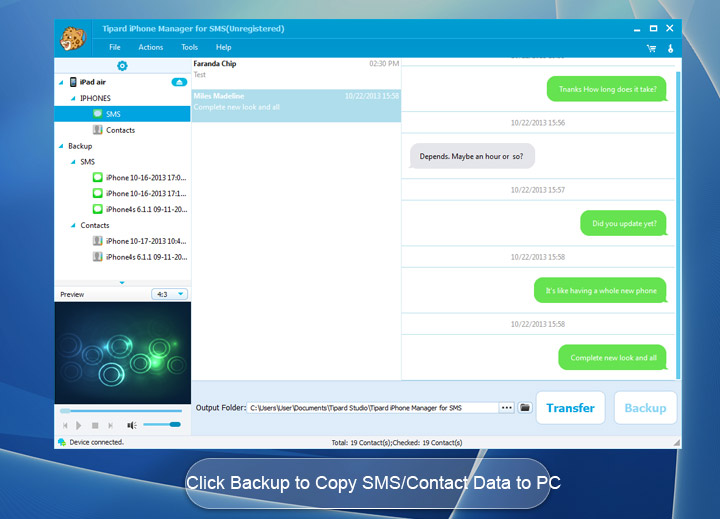The image size is (720, 519).
Task: Open the File menu
Action: pos(115,47)
